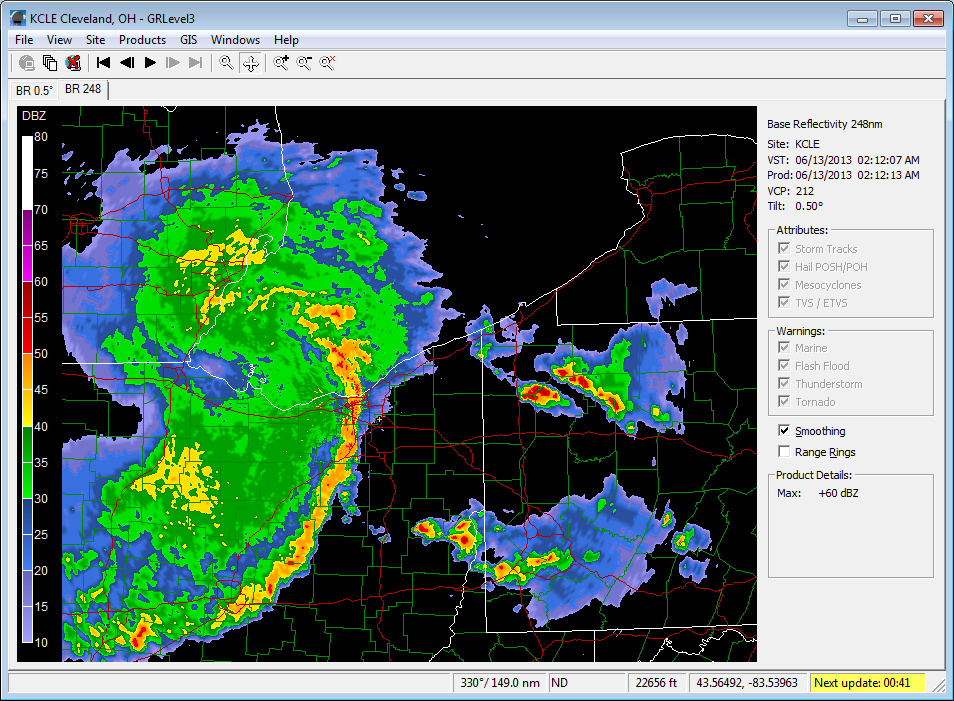Click the grayed-out globe connection icon
Screen dimensions: 954x701
pyautogui.click(x=27, y=63)
